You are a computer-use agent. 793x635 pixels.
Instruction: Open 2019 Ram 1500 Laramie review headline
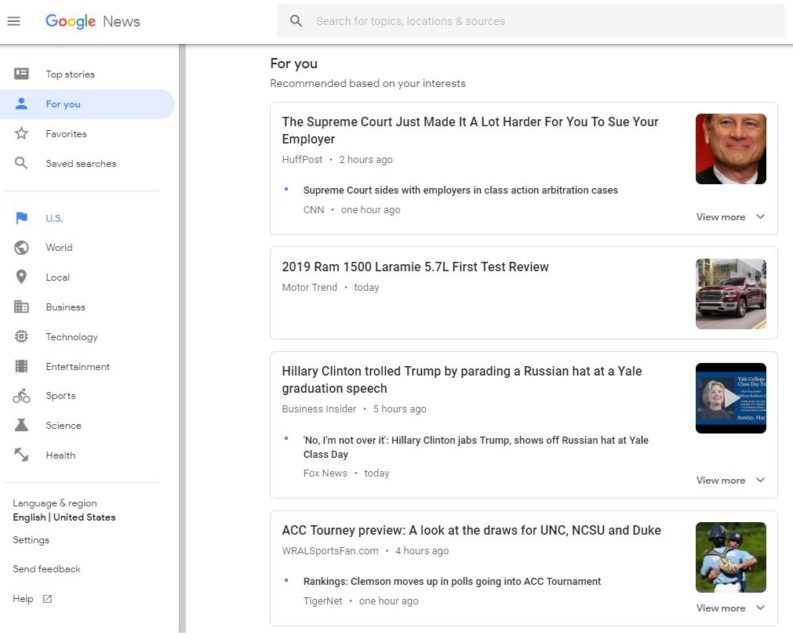415,266
